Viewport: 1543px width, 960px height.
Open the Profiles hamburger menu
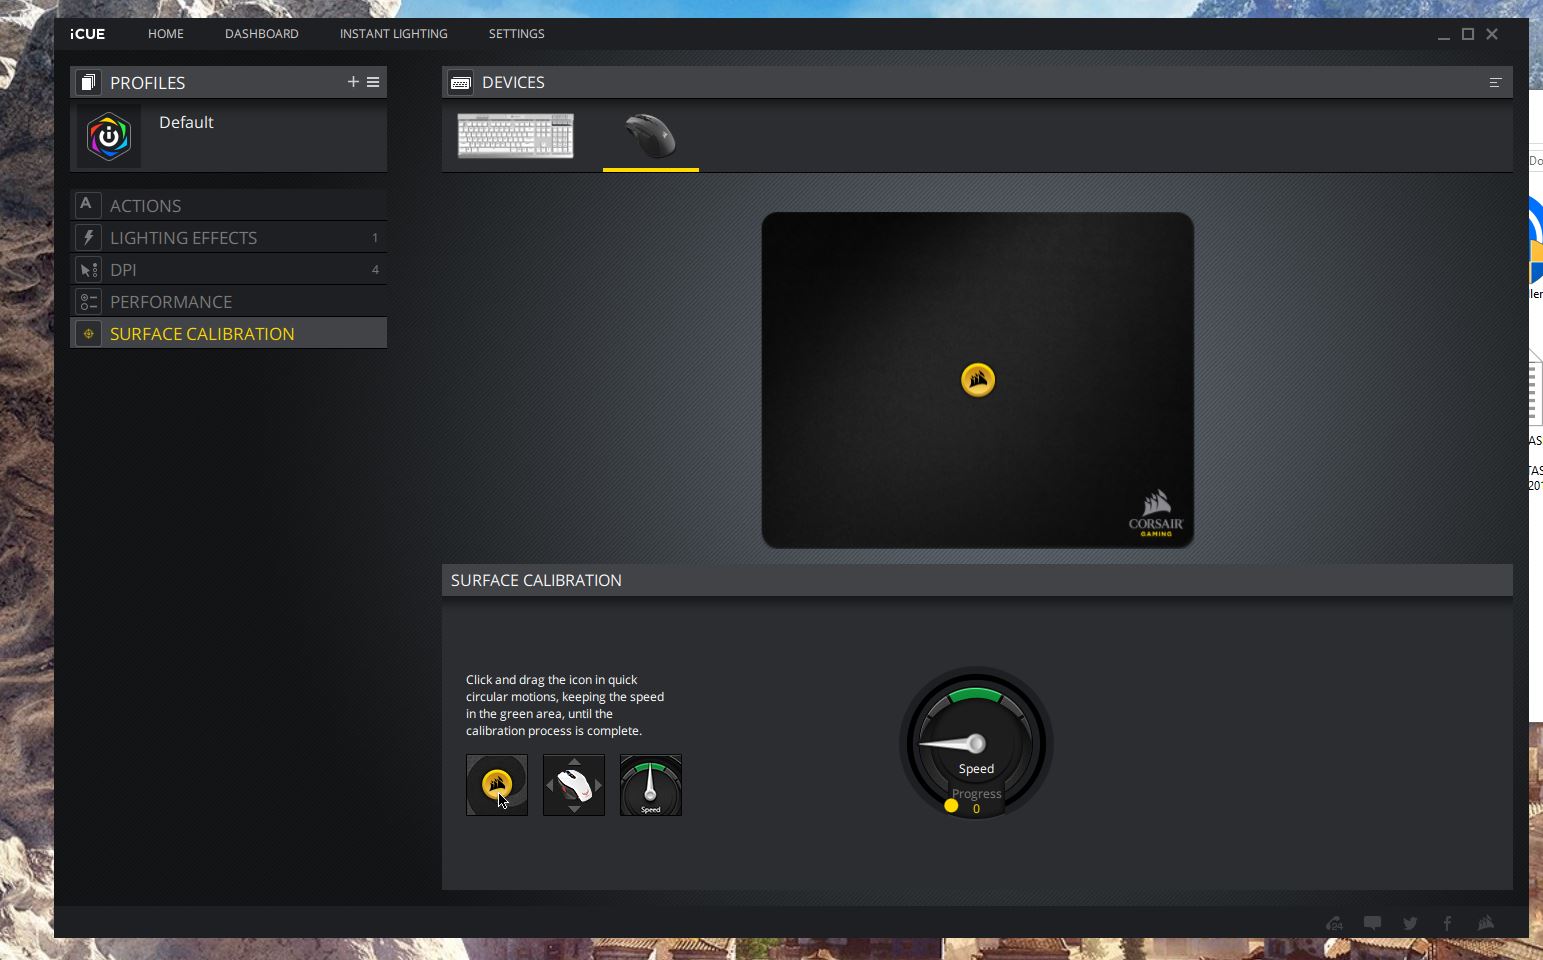pos(373,82)
